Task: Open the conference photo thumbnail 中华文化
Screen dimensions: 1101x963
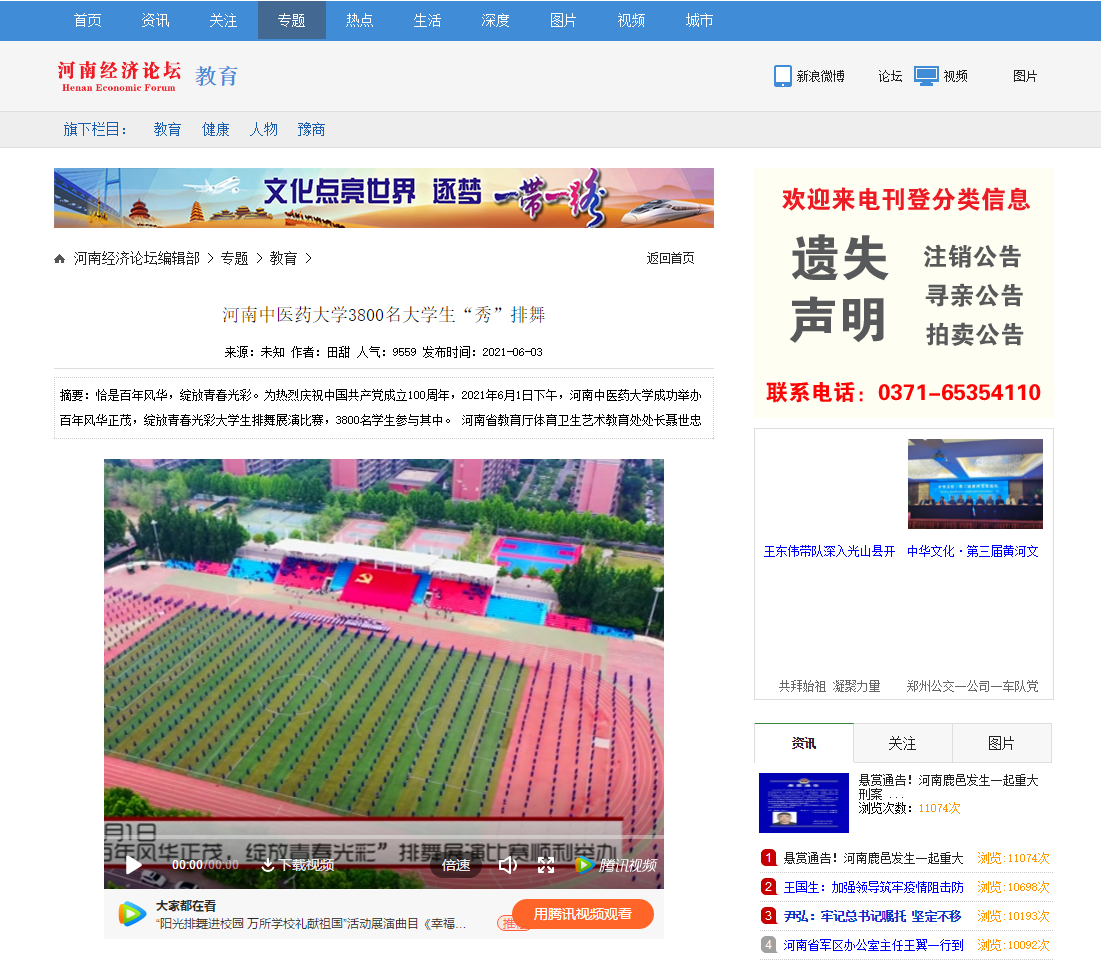Action: point(975,484)
